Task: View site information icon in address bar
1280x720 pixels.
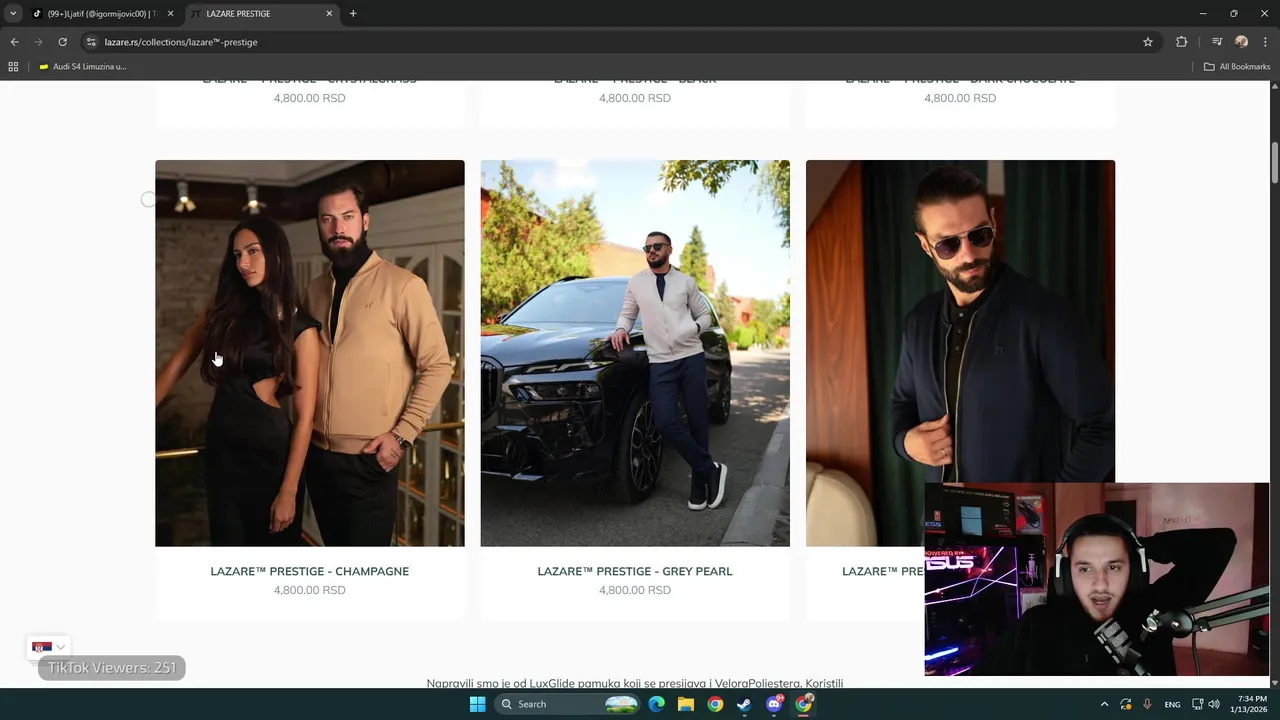Action: click(91, 42)
